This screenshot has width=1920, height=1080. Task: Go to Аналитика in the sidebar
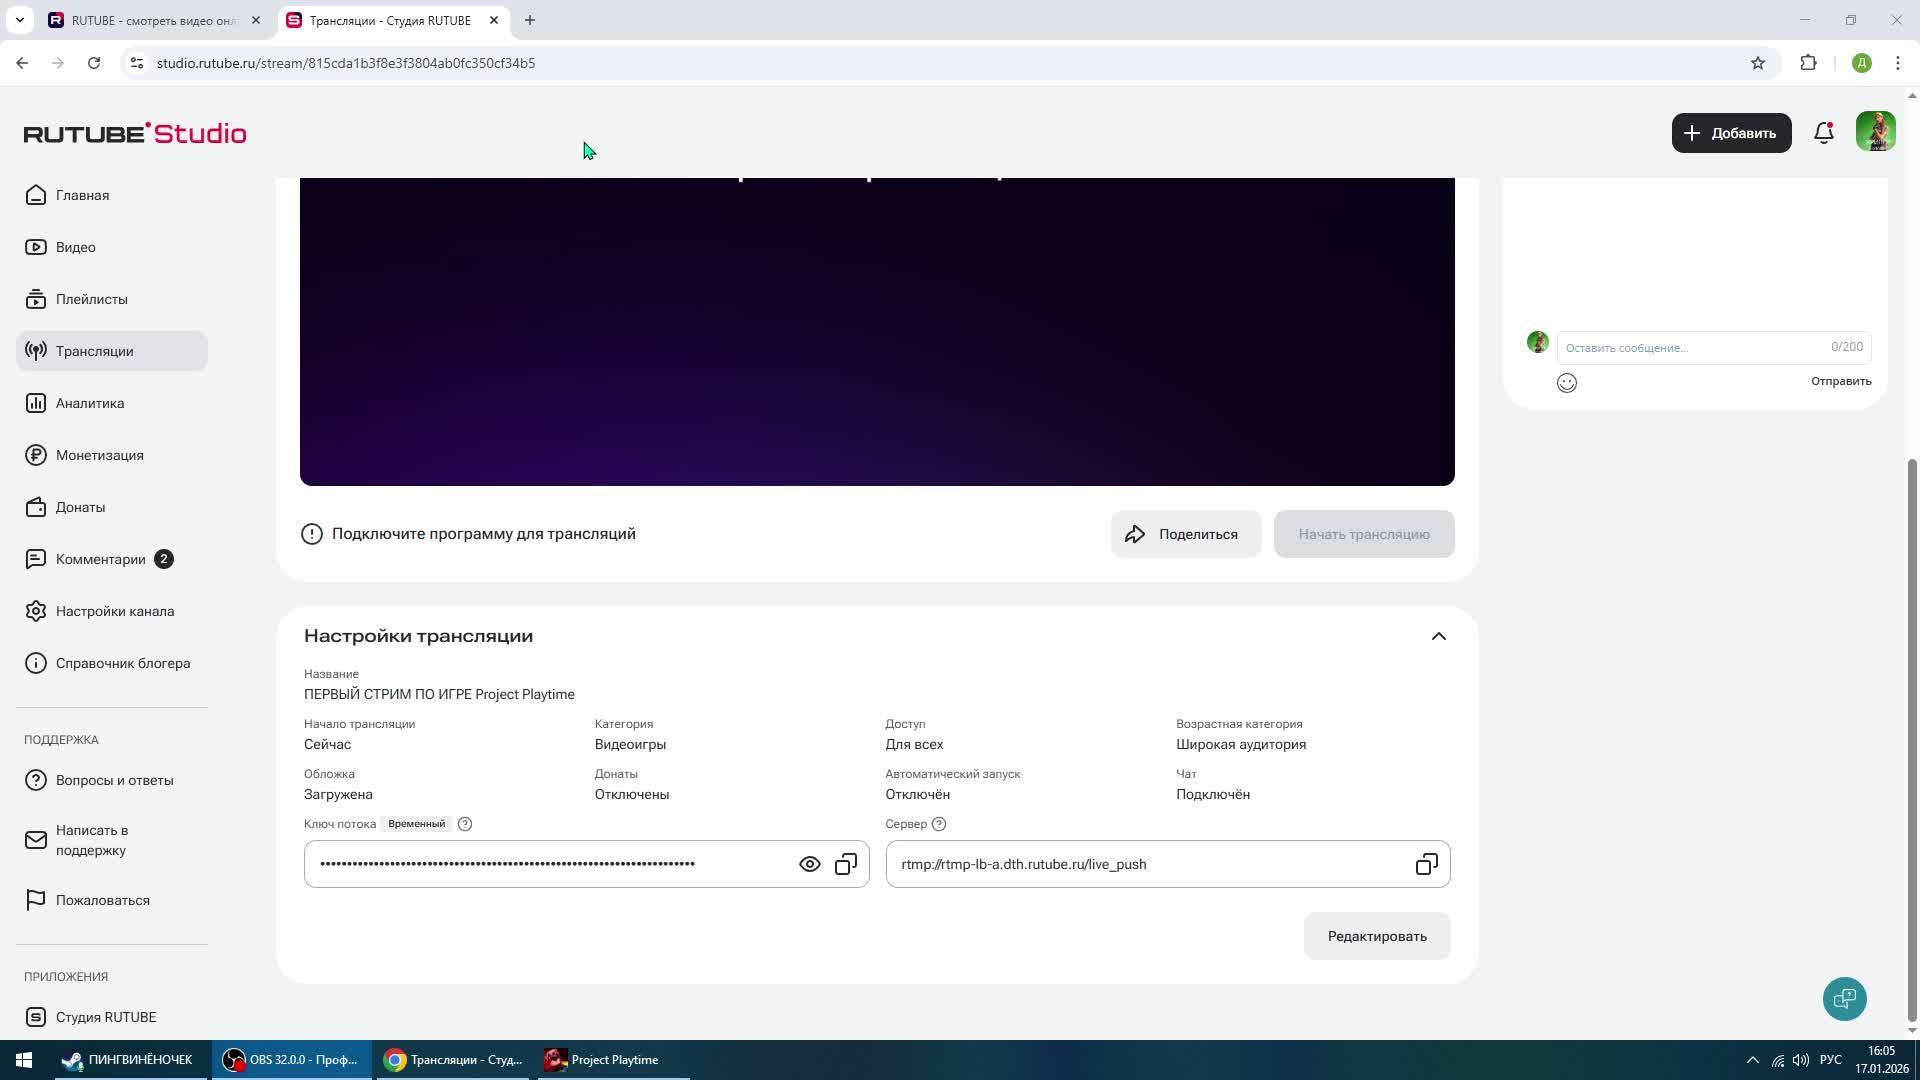pos(90,403)
